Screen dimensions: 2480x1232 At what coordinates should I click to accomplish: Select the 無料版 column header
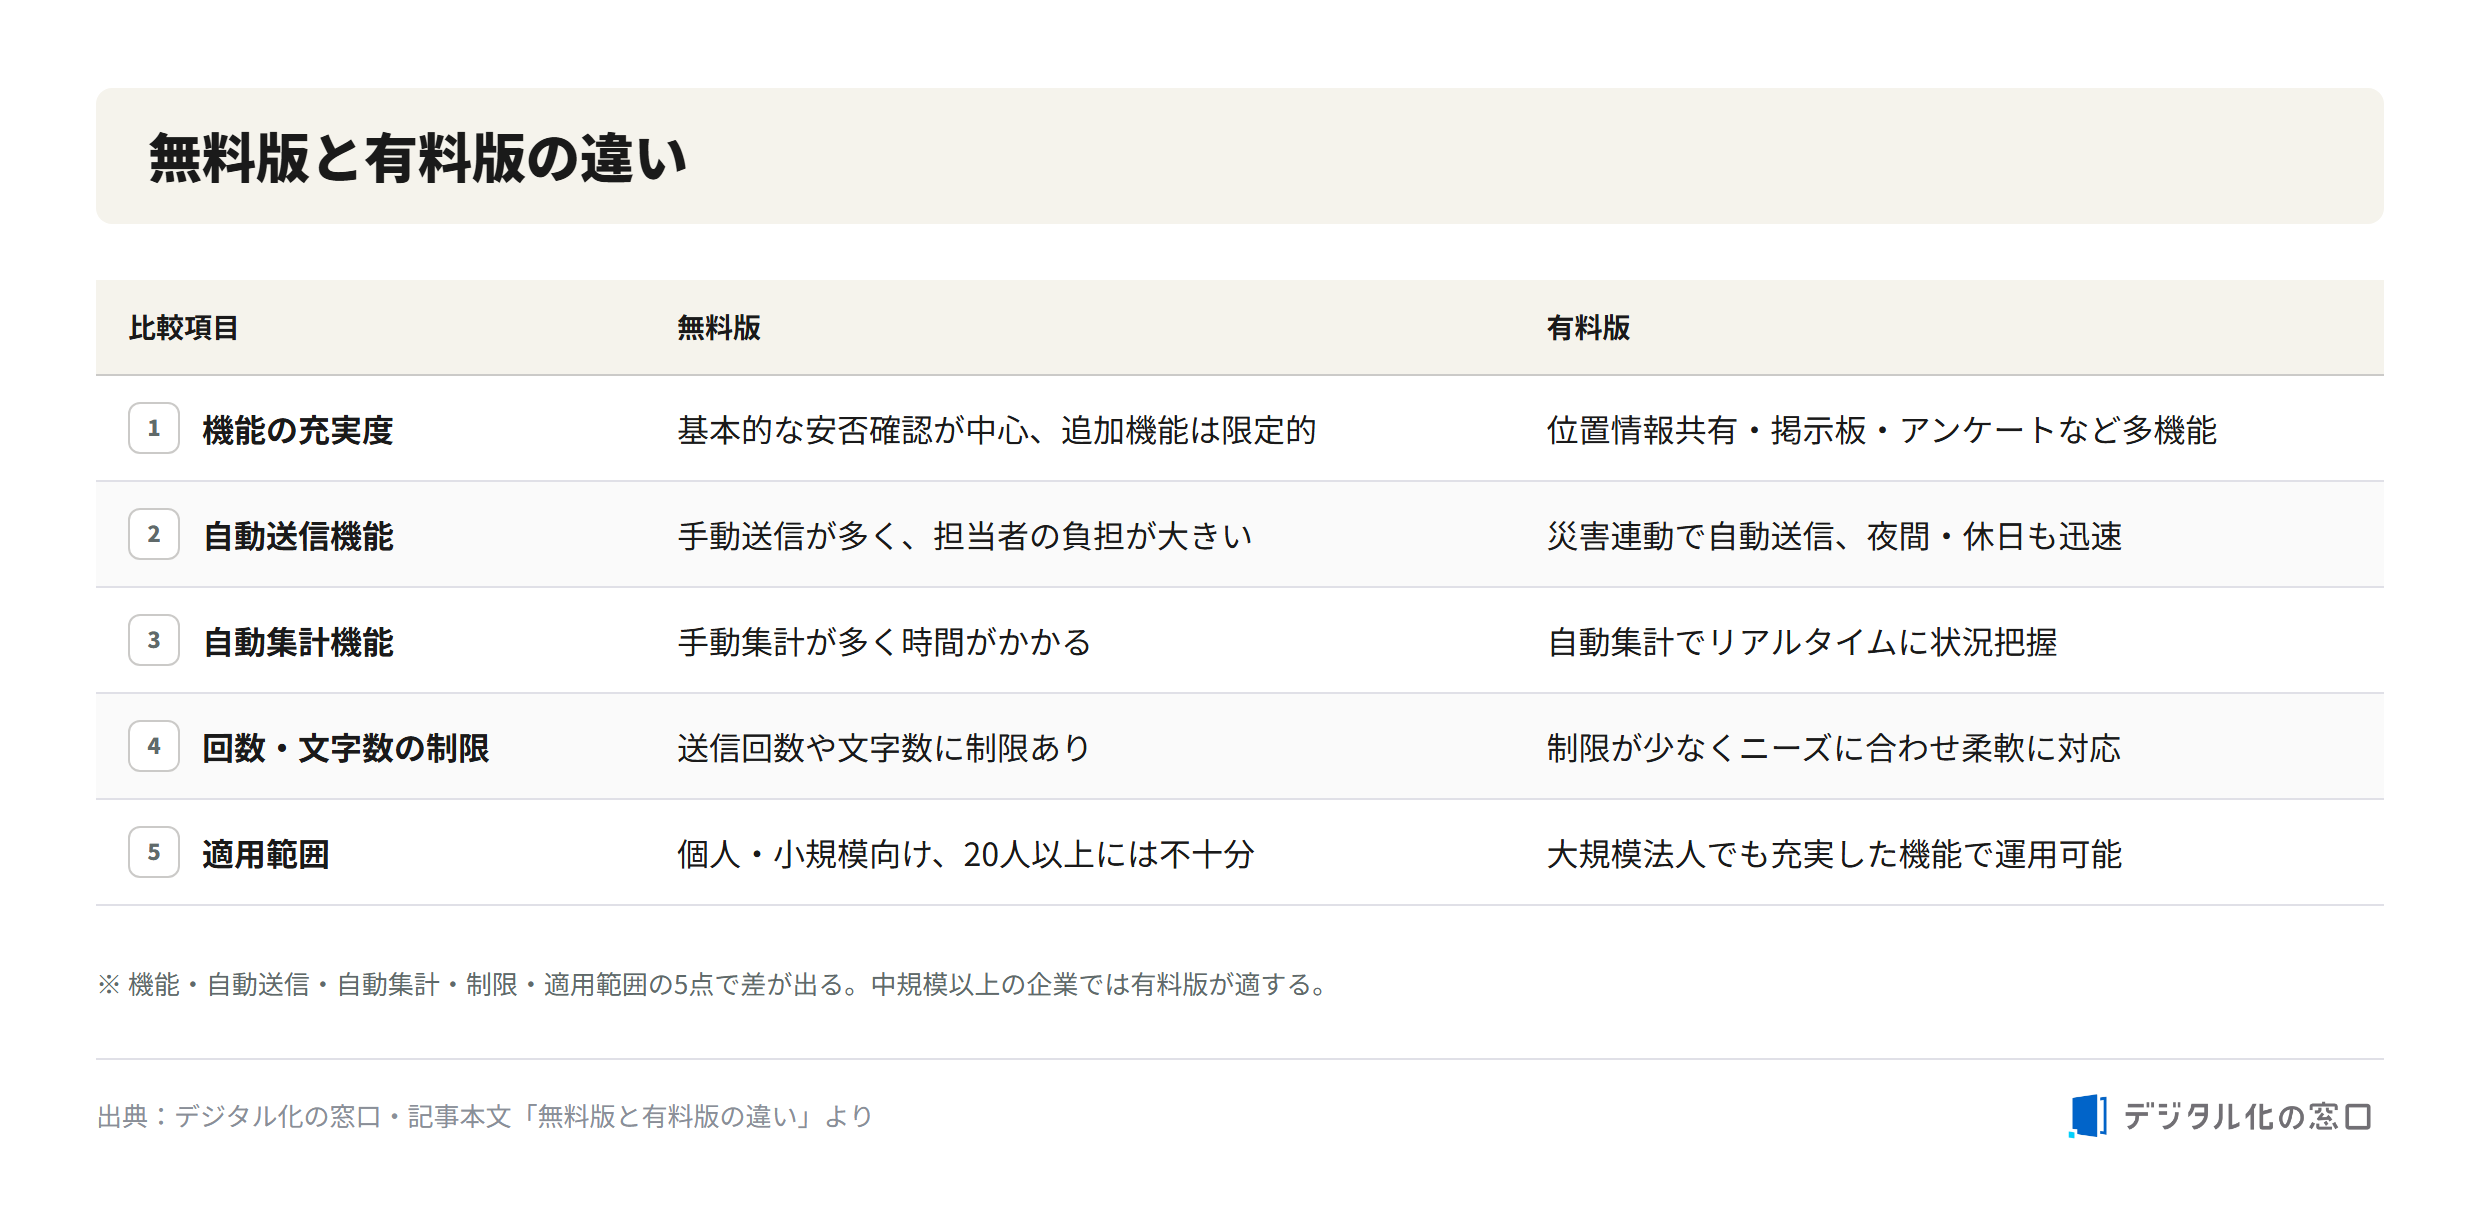(719, 328)
